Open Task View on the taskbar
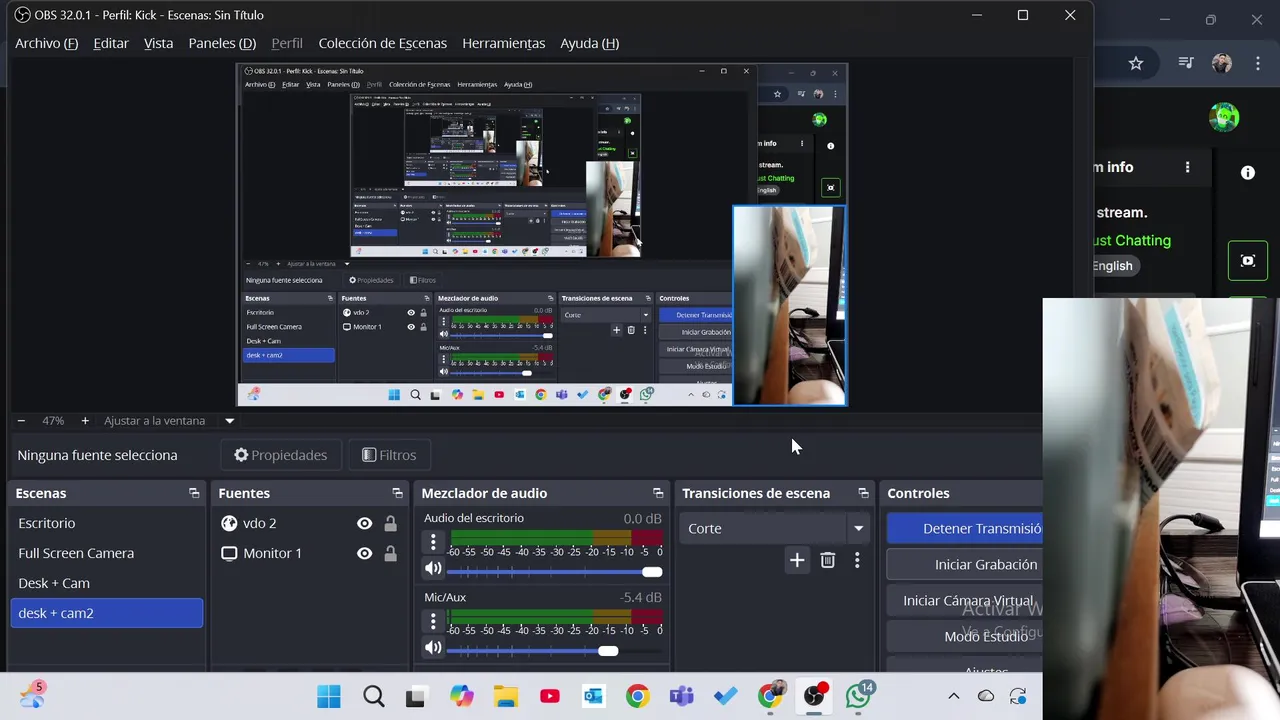Viewport: 1280px width, 720px height. click(415, 697)
